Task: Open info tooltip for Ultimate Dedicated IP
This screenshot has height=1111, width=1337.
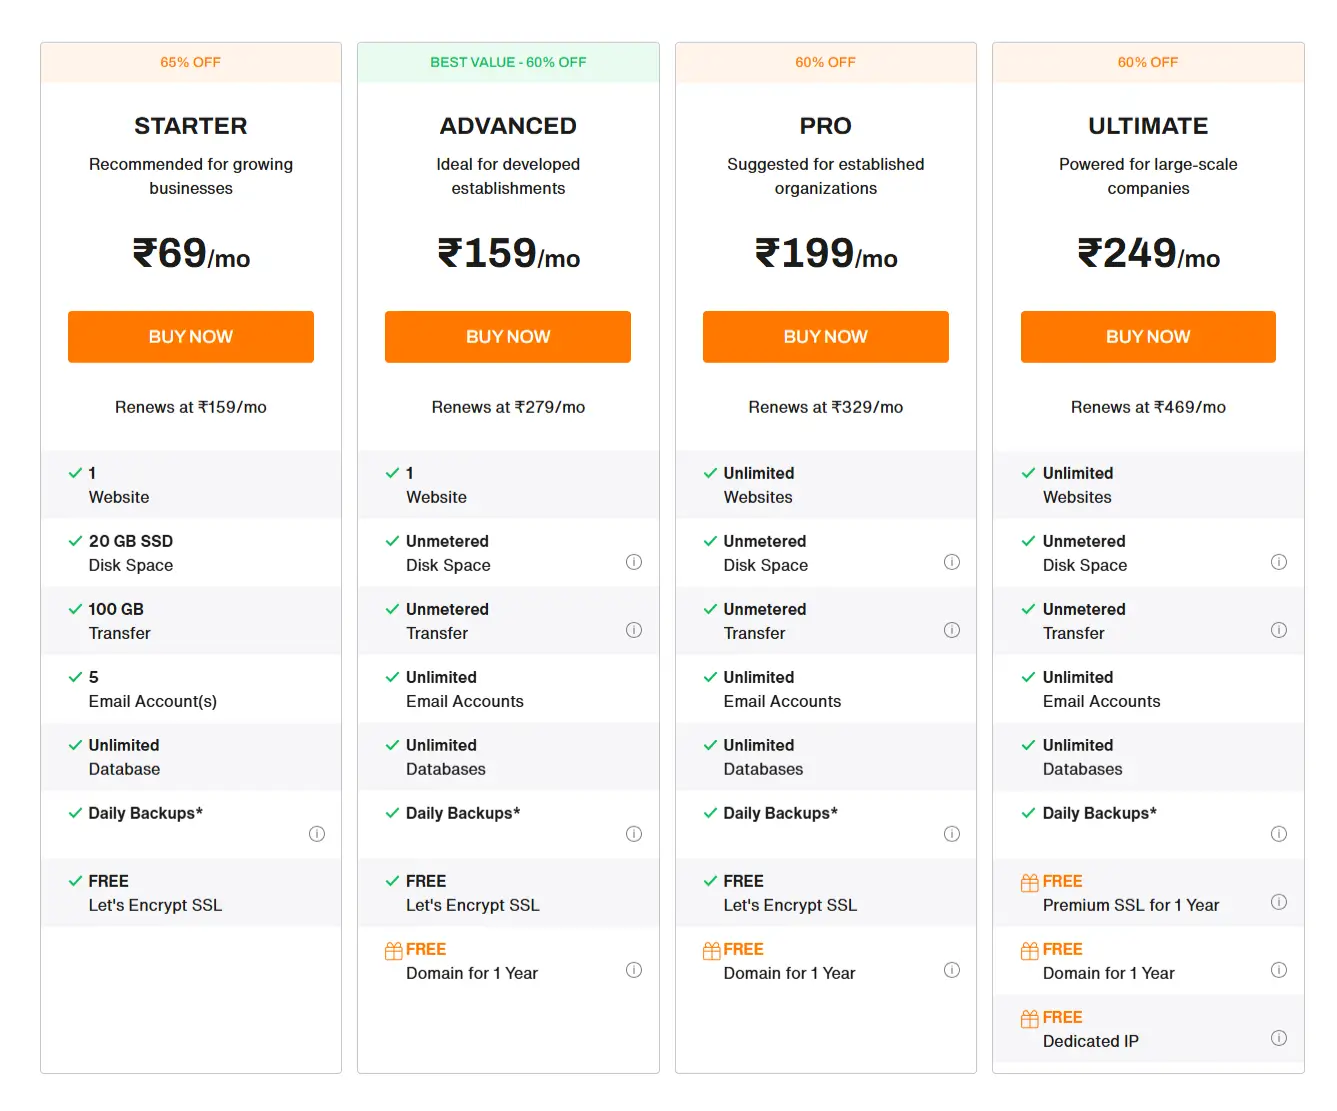Action: (1279, 1038)
